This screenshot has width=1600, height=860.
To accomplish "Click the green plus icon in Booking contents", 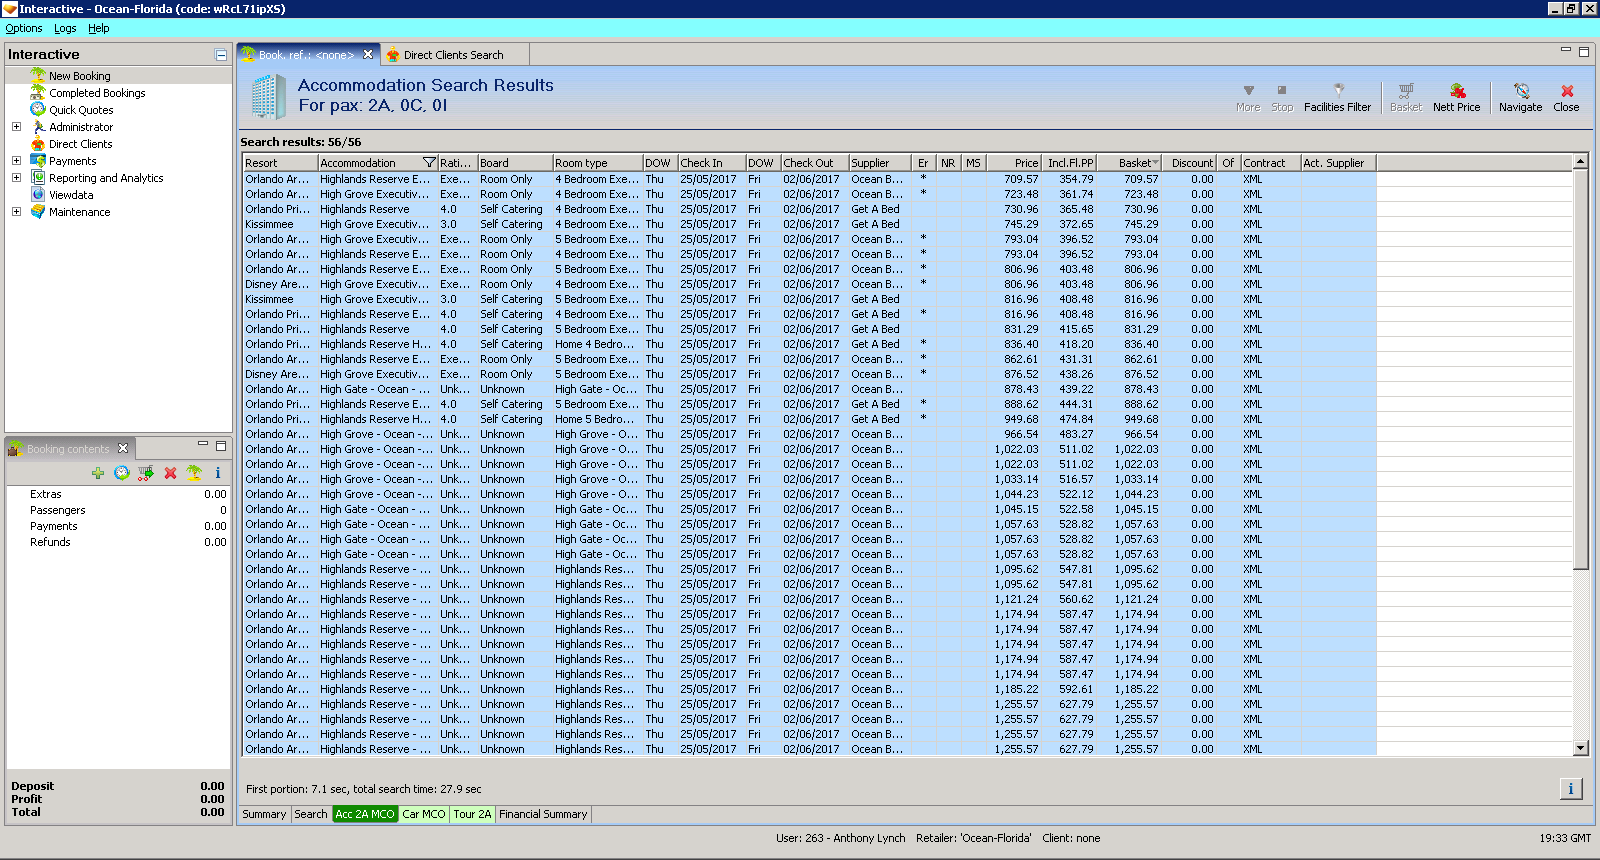I will tap(98, 473).
